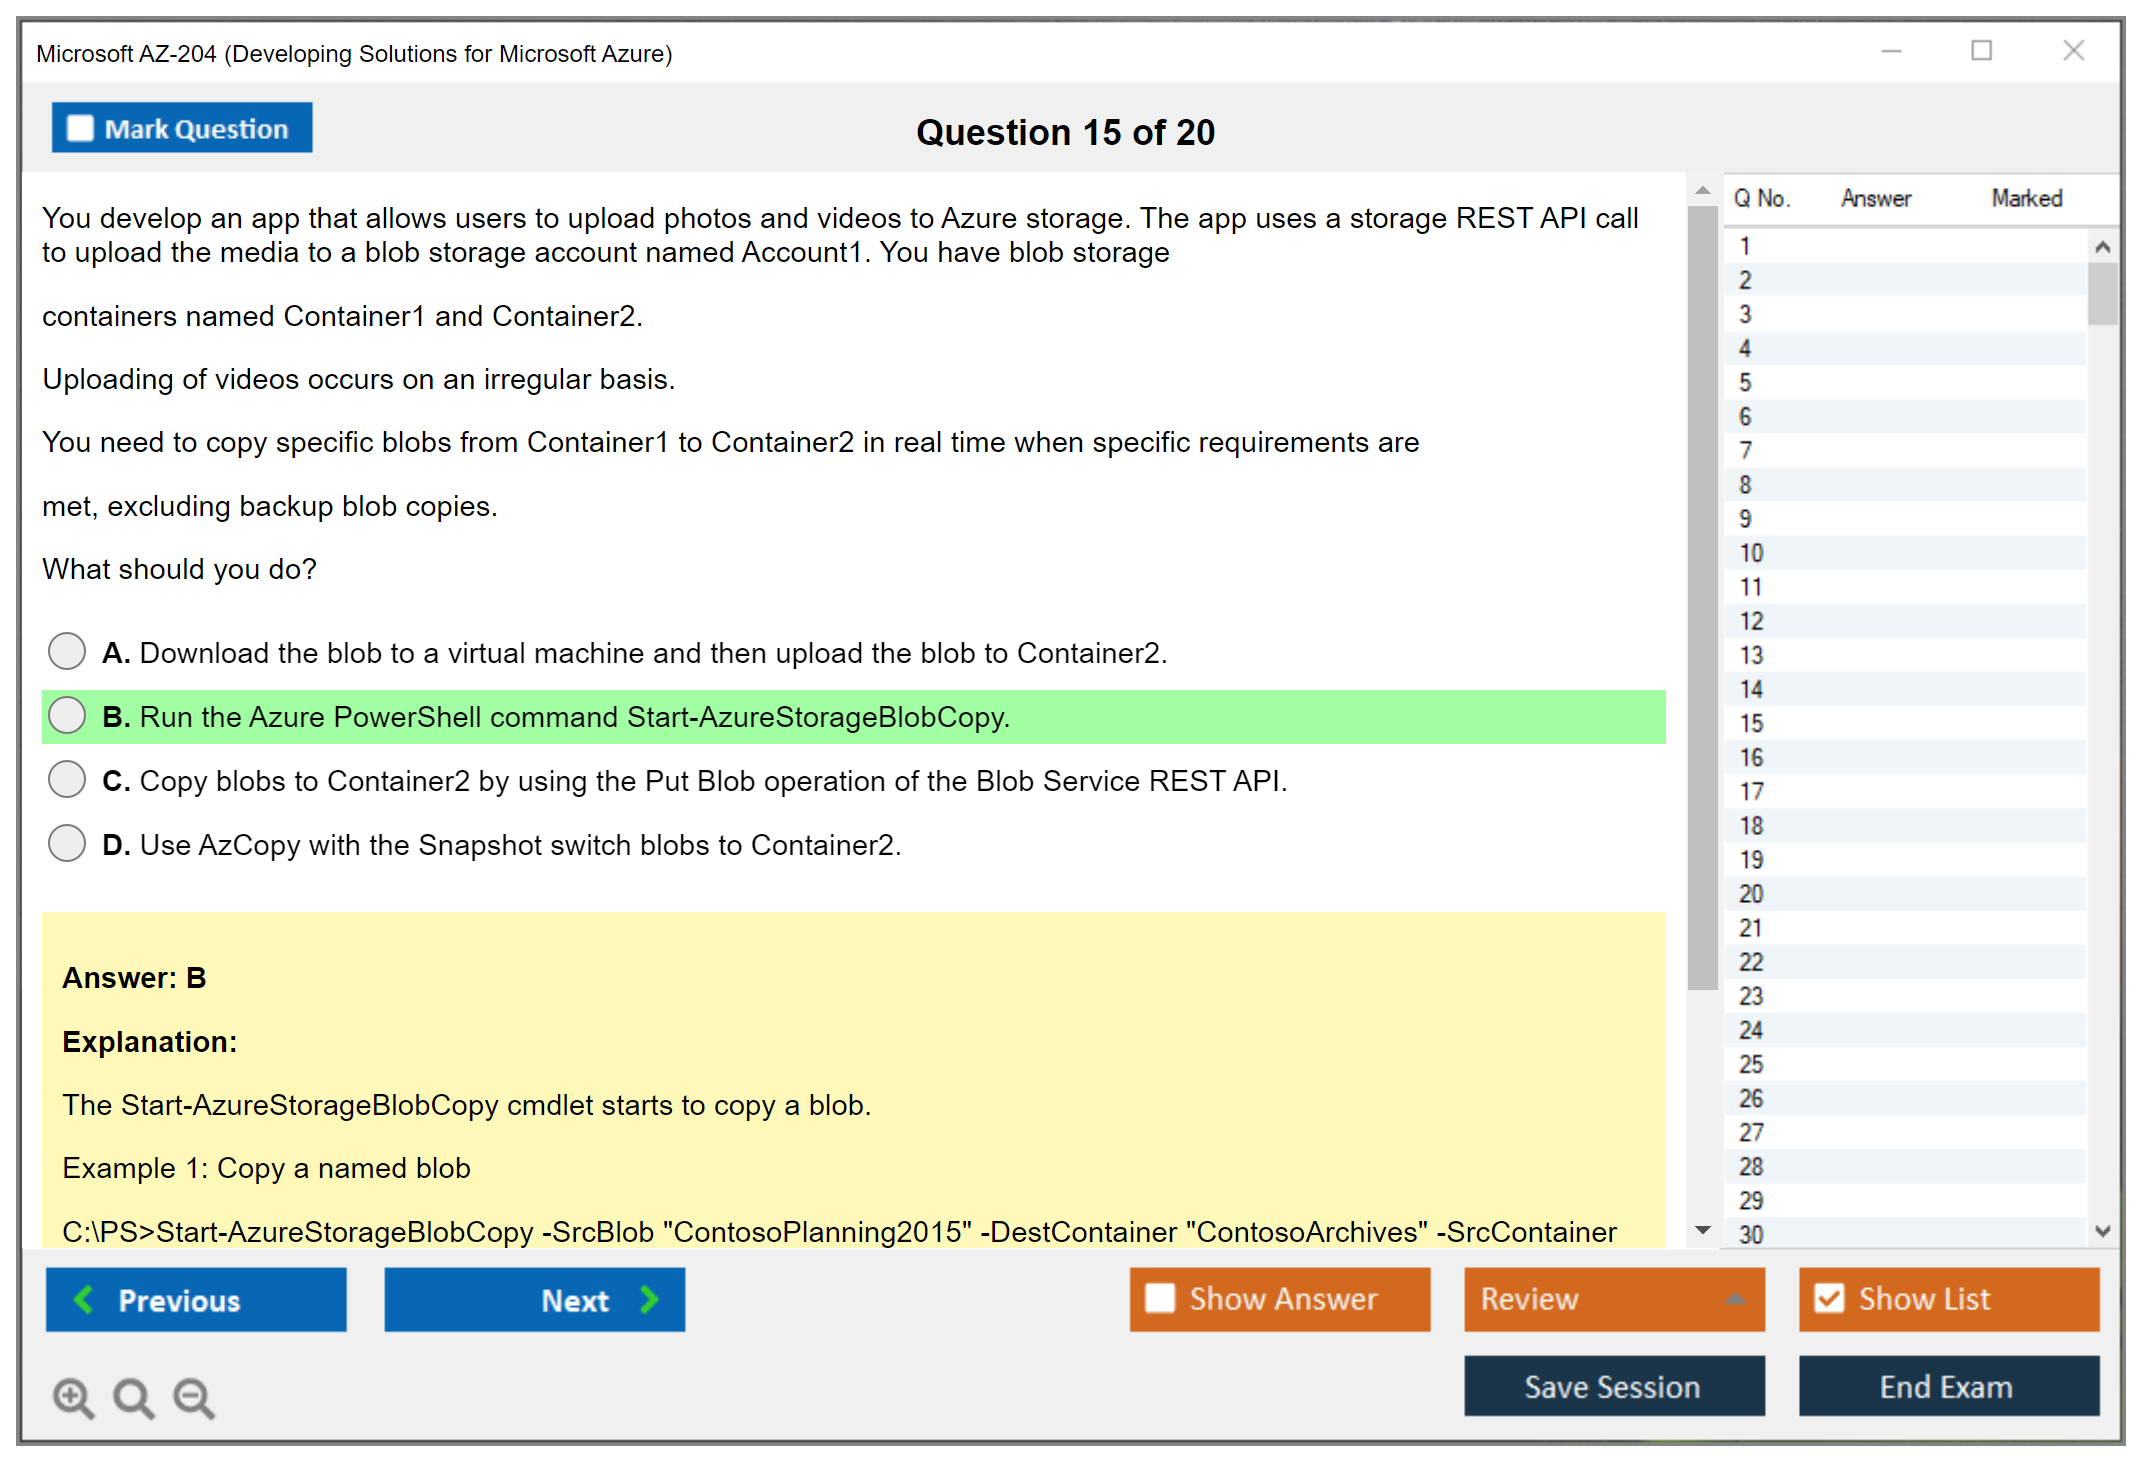Click the question pane vertical scrollbar
The height and width of the screenshot is (1470, 2150).
(x=1702, y=600)
